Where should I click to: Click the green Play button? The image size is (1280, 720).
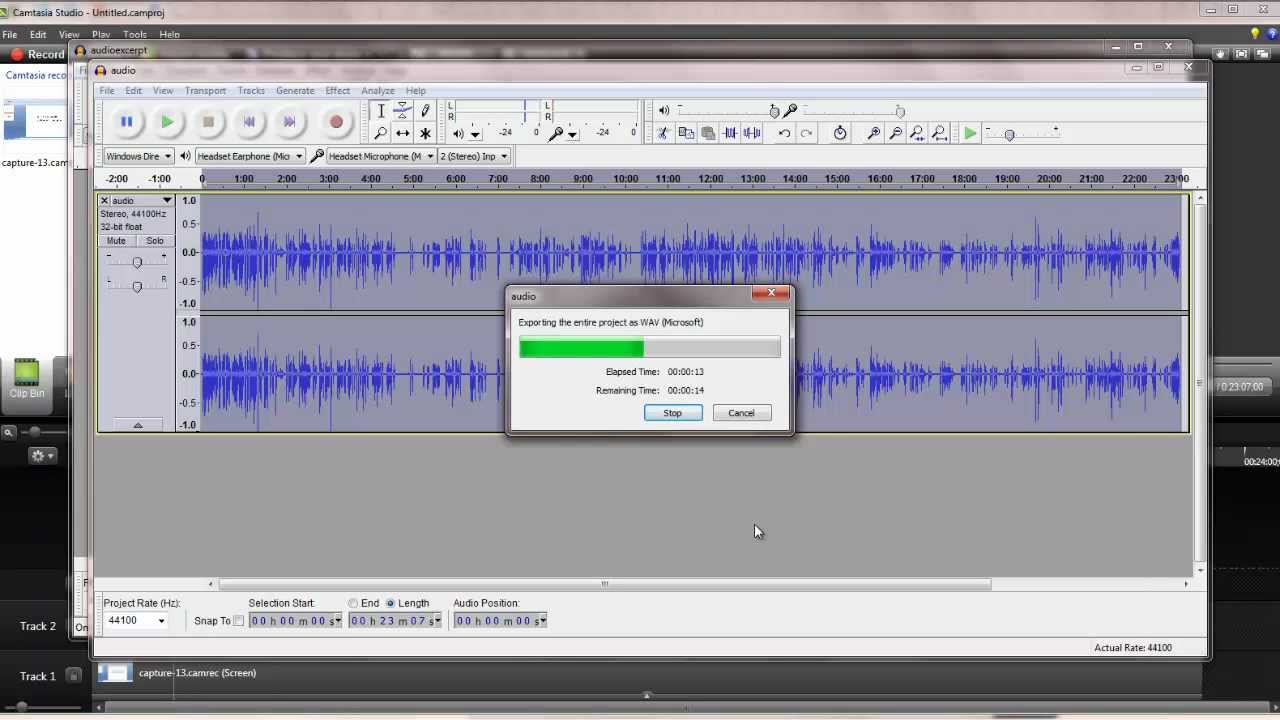click(x=167, y=122)
